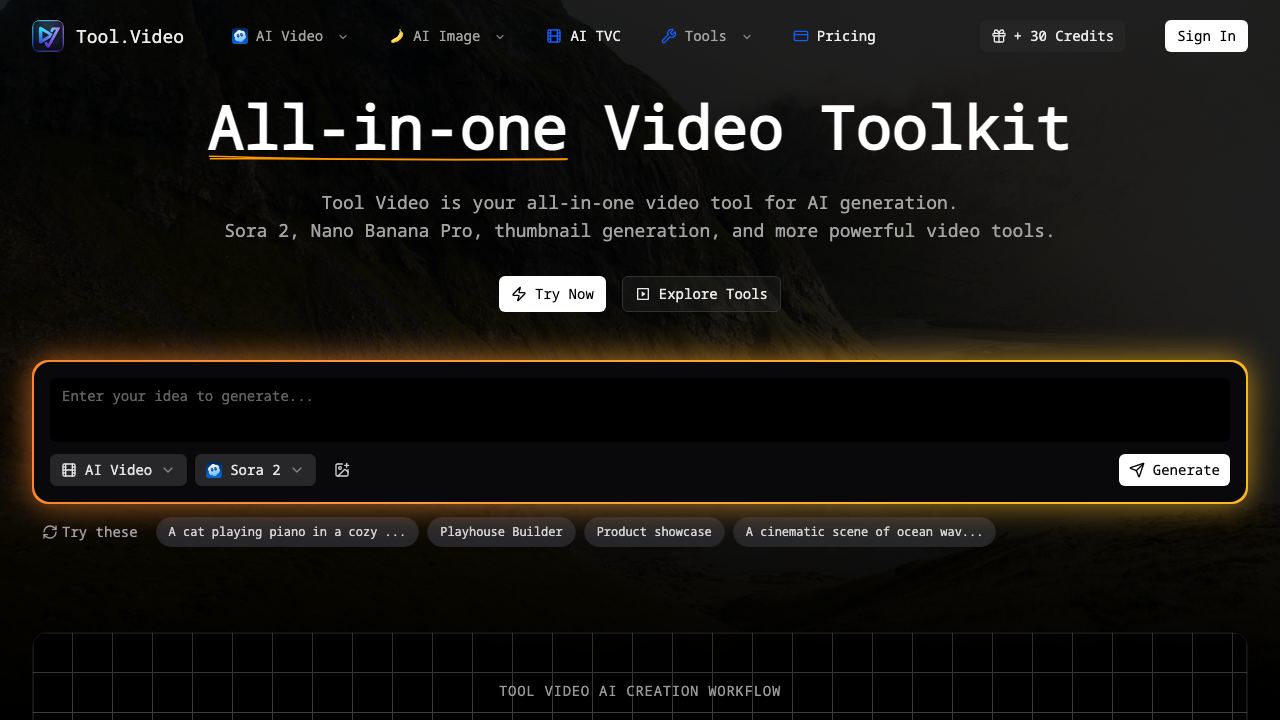The height and width of the screenshot is (720, 1280).
Task: Go to the Pricing page
Action: 834,36
